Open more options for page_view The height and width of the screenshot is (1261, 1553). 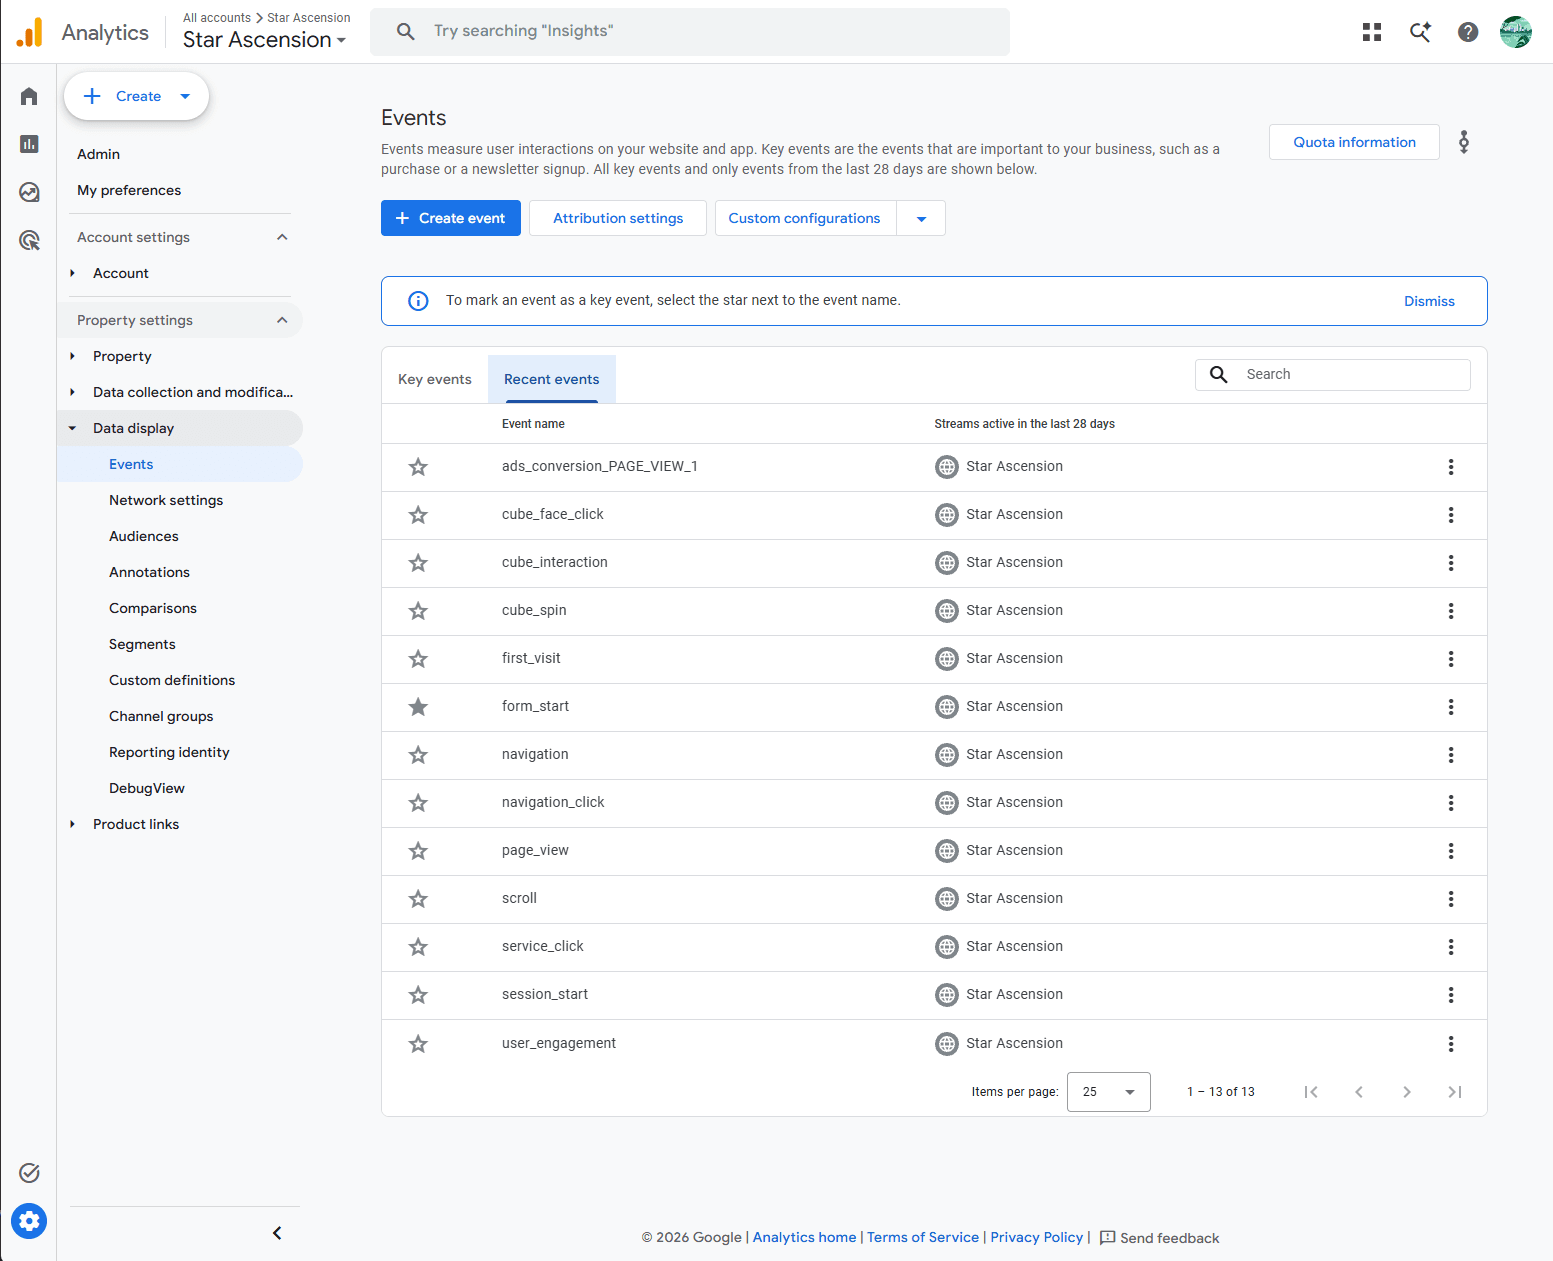pos(1451,851)
